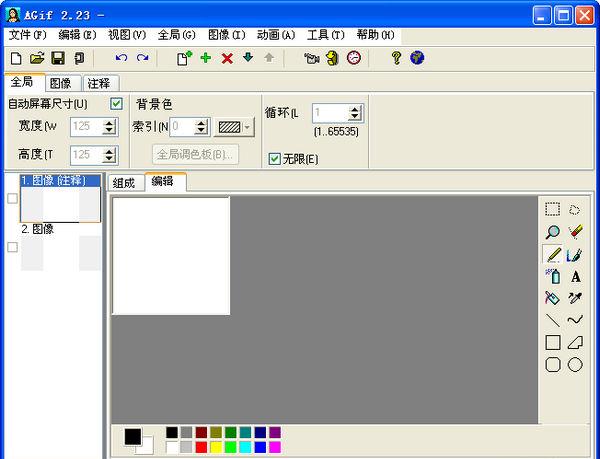
Task: Select the rectangular selection tool
Action: pyautogui.click(x=553, y=210)
